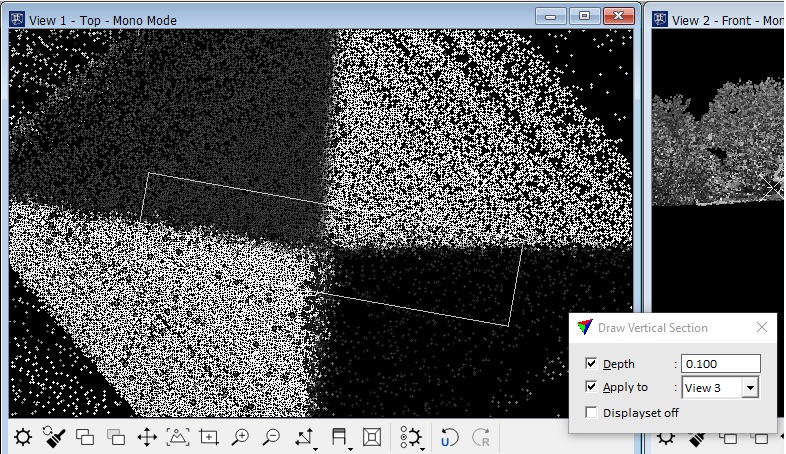Click the View 1 - Top - Mono Mode title
This screenshot has width=786, height=454.
[x=103, y=21]
